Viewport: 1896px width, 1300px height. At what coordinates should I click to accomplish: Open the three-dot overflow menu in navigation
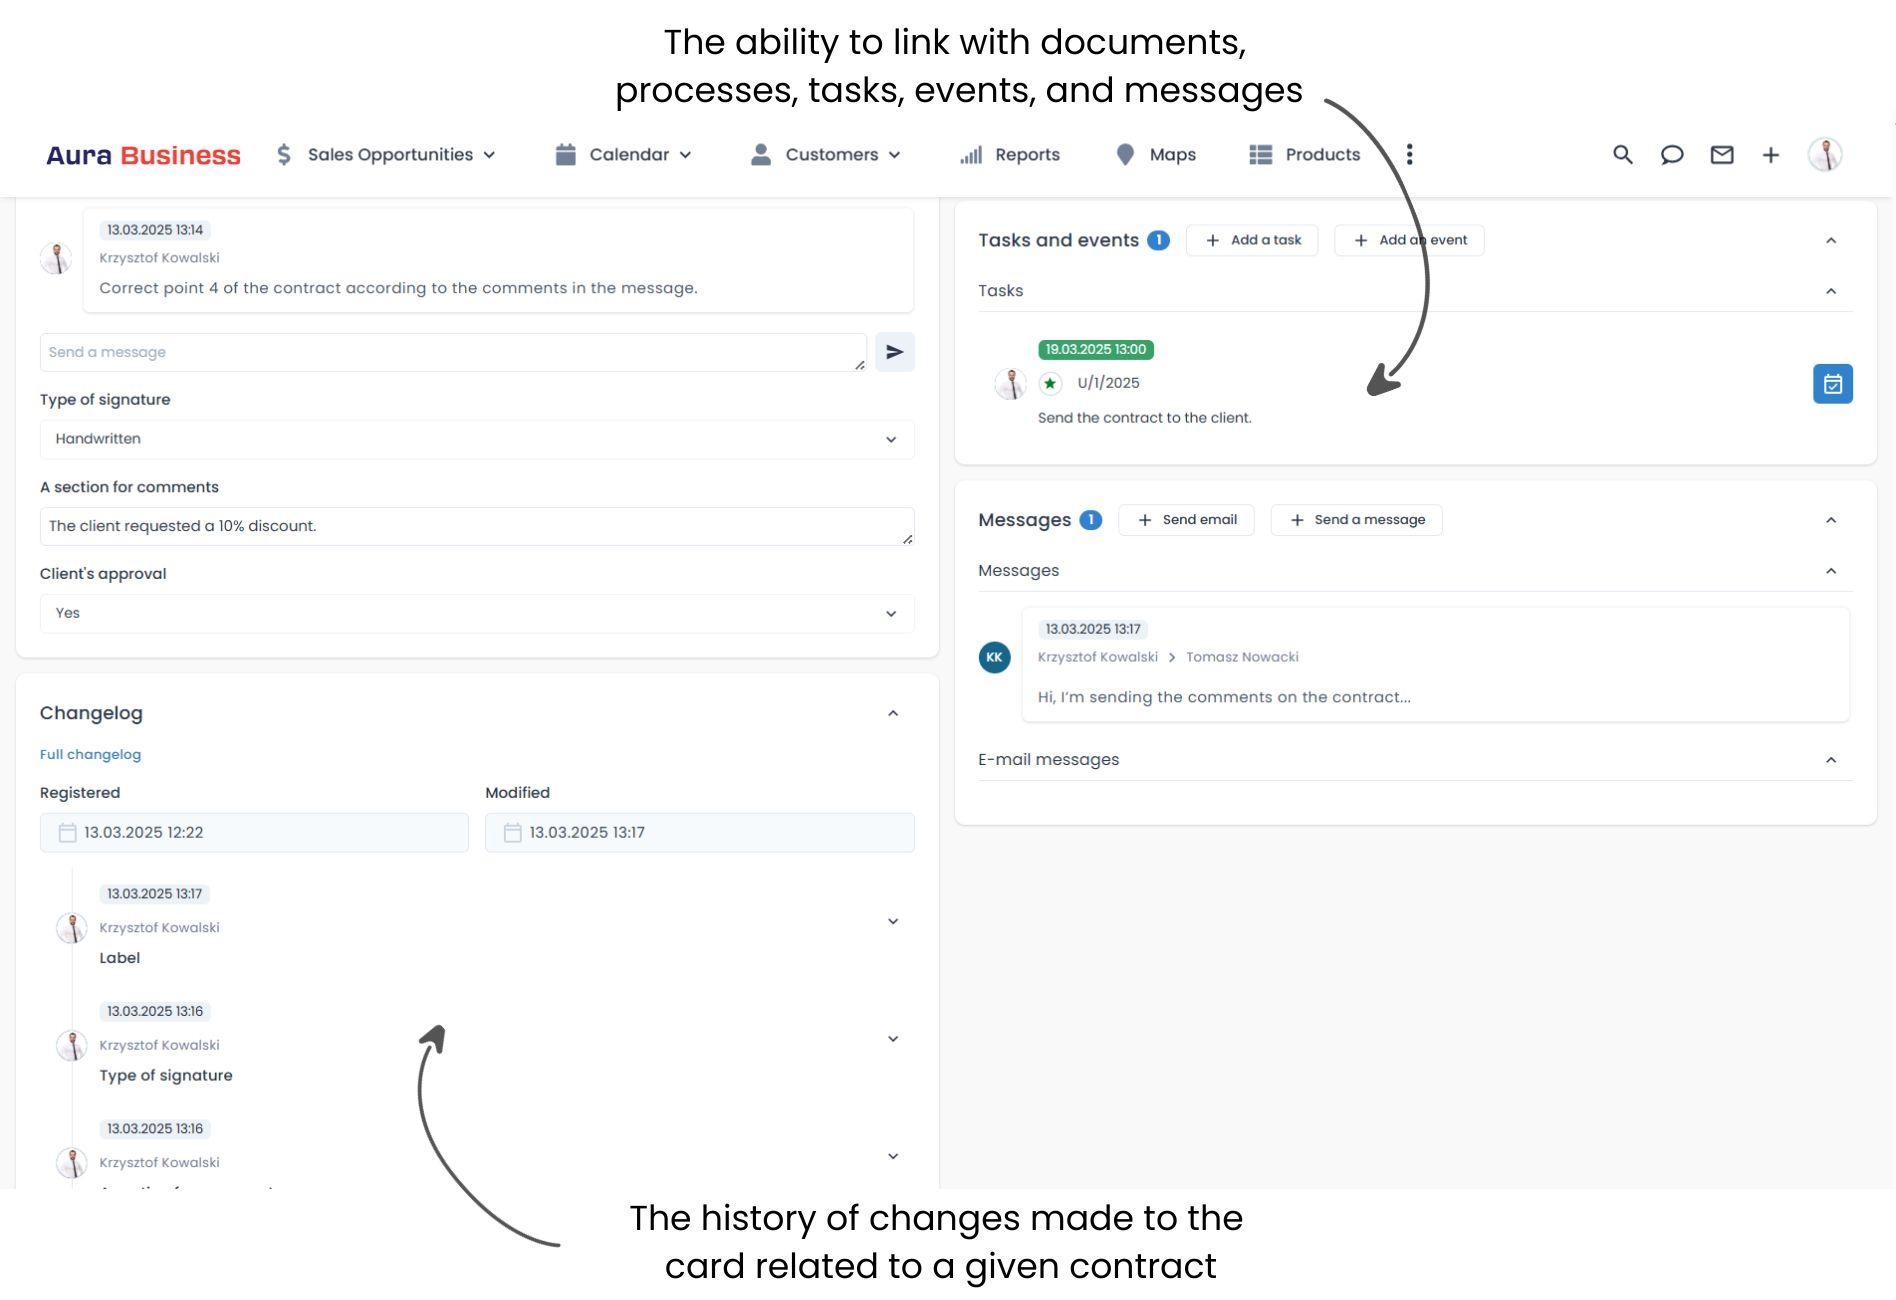pyautogui.click(x=1409, y=154)
